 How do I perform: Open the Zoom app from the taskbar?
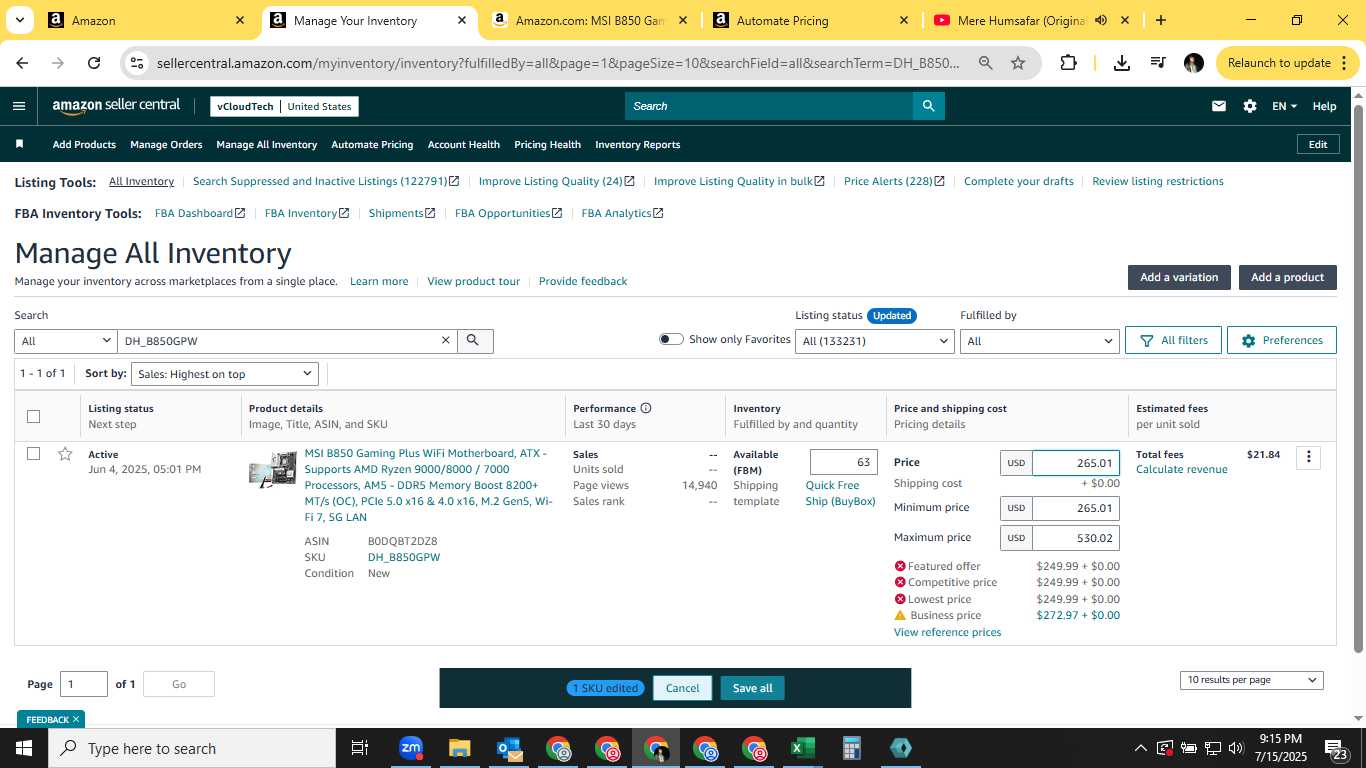pyautogui.click(x=410, y=747)
